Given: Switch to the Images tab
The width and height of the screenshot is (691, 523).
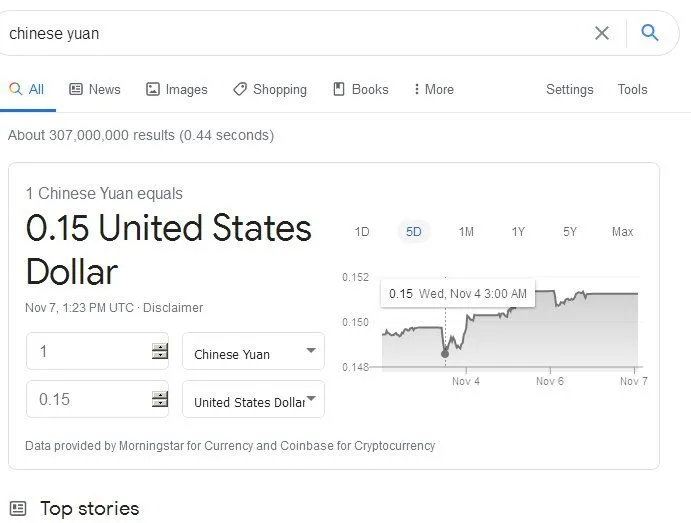Looking at the screenshot, I should (177, 89).
